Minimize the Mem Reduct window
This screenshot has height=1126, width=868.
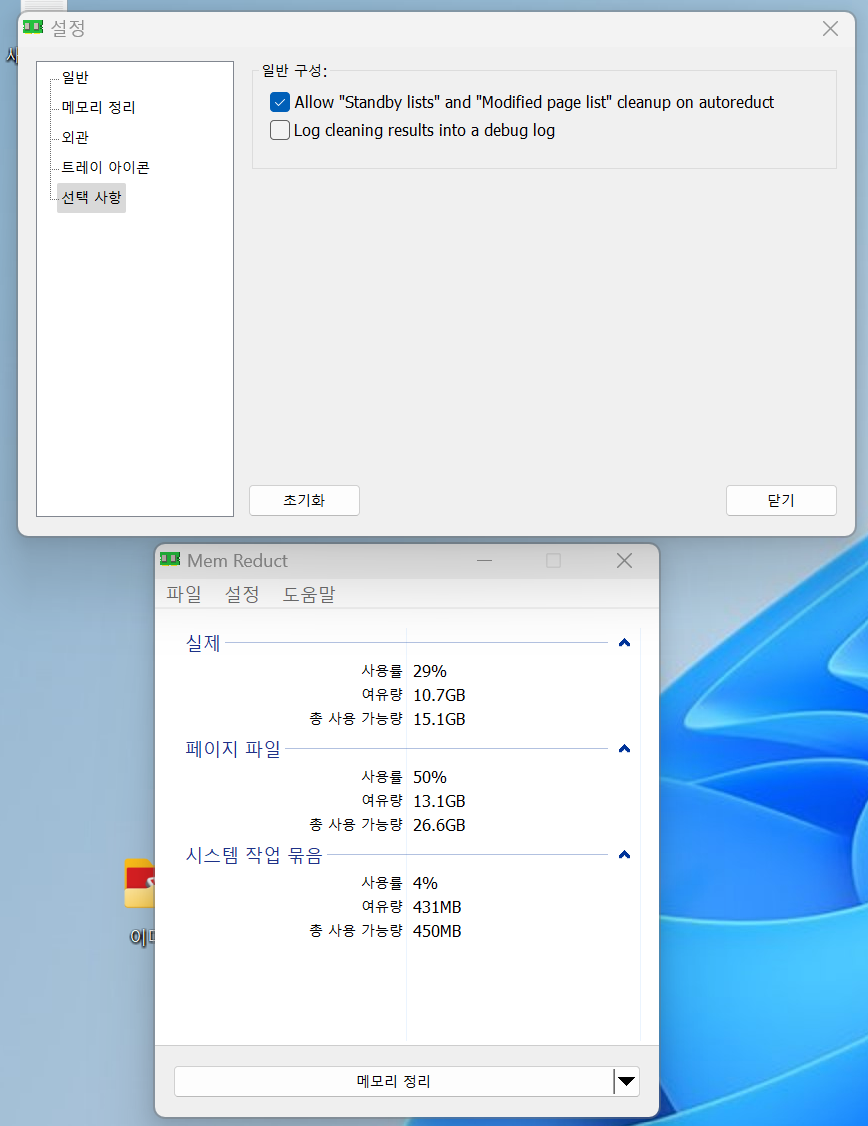[485, 560]
